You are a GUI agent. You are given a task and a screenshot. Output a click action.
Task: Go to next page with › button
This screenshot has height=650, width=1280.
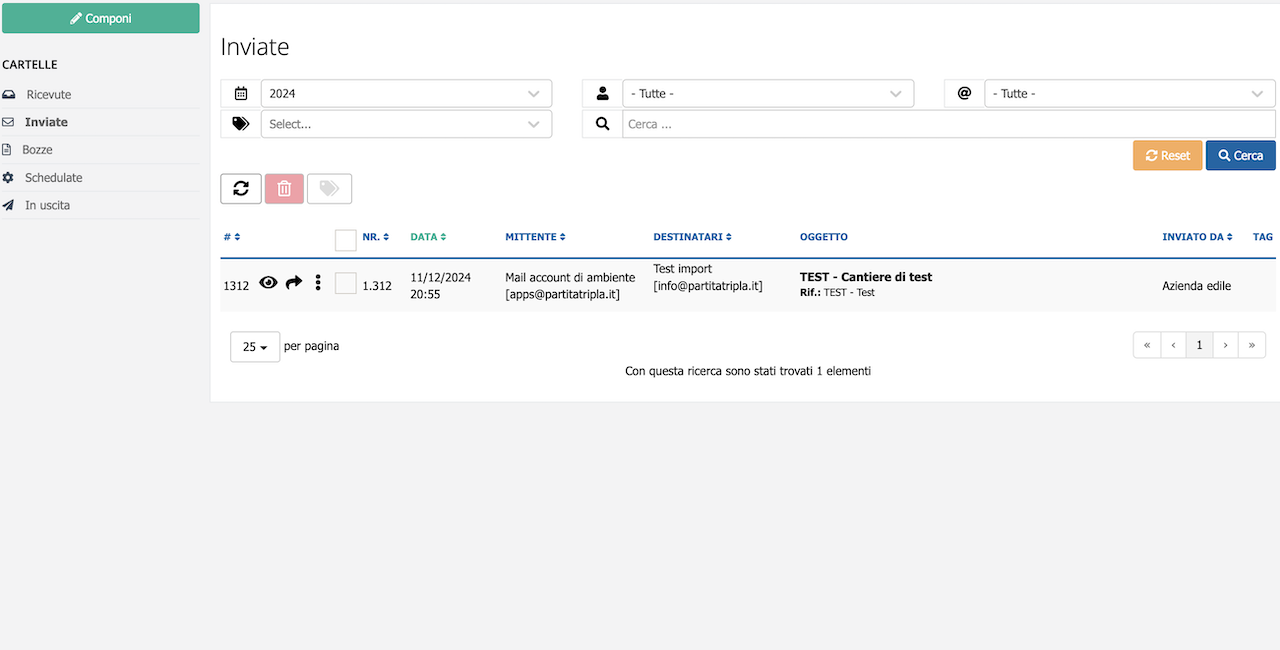(x=1226, y=345)
